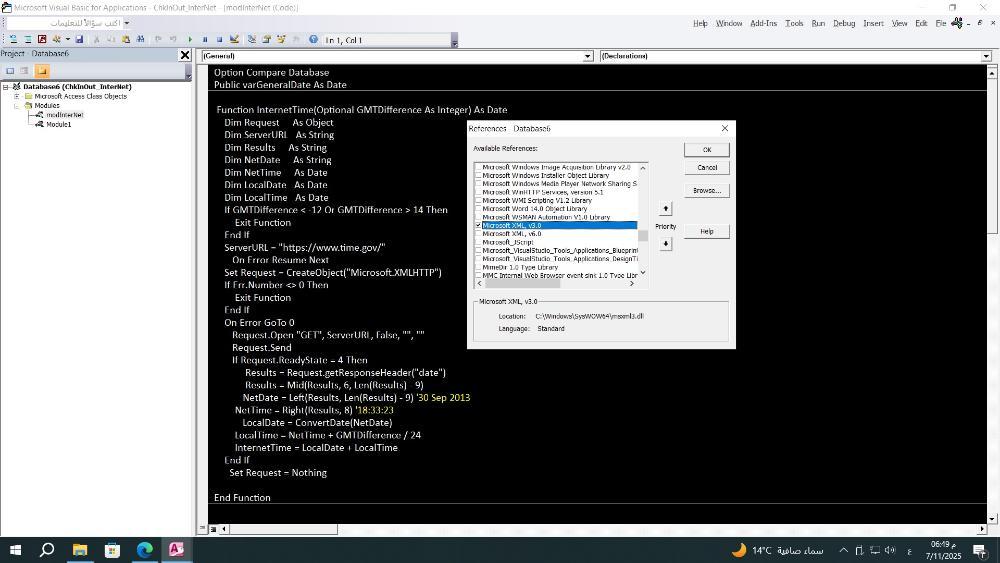The width and height of the screenshot is (1000, 563).
Task: Click the green Run macro arrow
Action: [190, 40]
